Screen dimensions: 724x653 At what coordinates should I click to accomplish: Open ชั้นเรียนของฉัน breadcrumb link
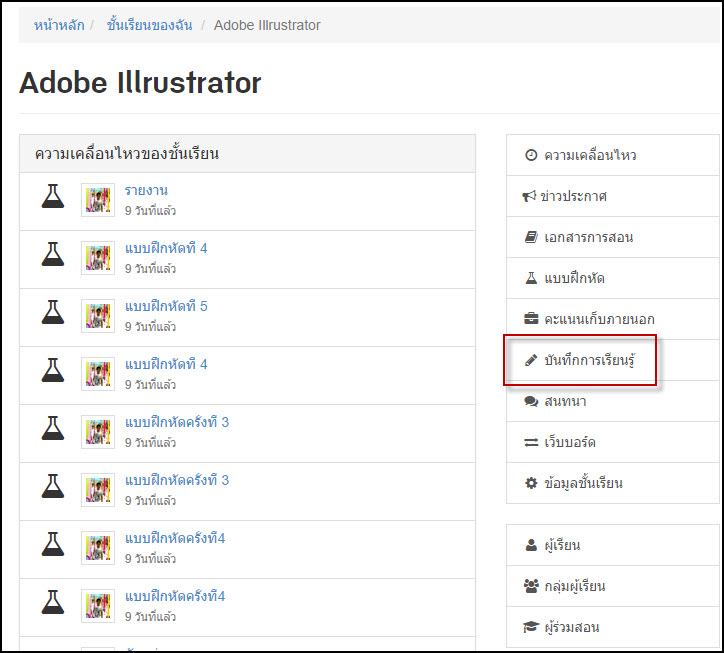click(150, 25)
